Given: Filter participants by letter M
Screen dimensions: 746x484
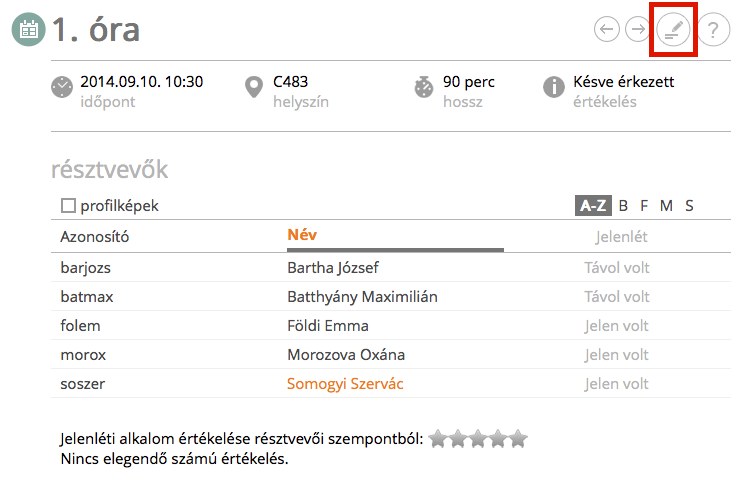Looking at the screenshot, I should coord(666,206).
